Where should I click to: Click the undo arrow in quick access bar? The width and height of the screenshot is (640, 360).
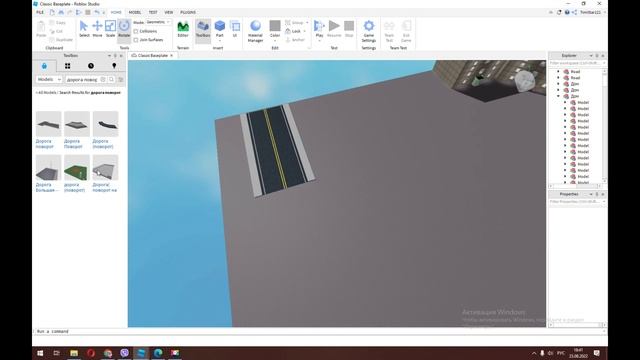97,12
